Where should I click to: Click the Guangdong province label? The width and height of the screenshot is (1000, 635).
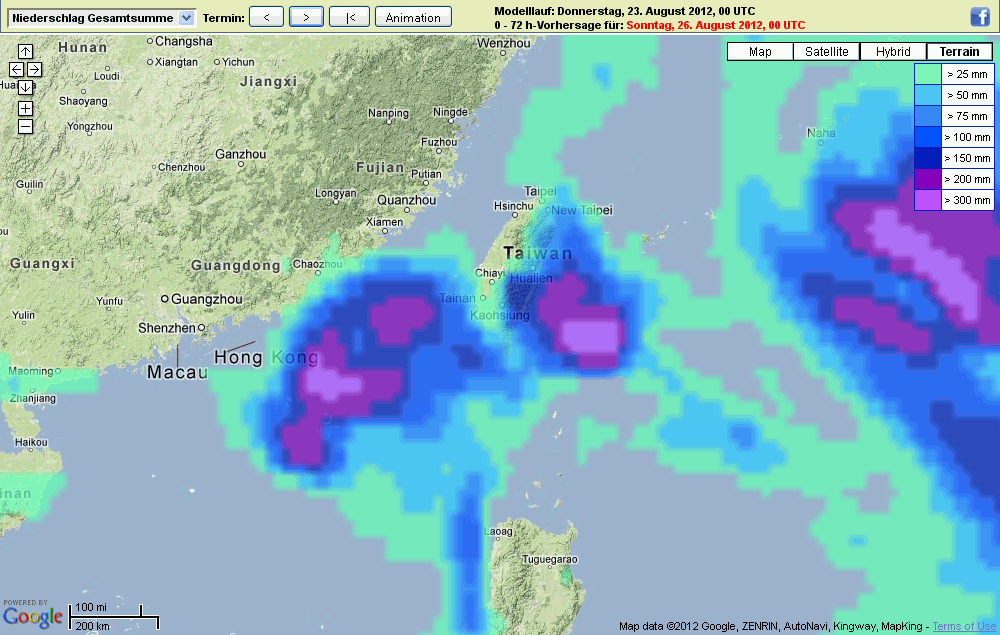point(235,266)
